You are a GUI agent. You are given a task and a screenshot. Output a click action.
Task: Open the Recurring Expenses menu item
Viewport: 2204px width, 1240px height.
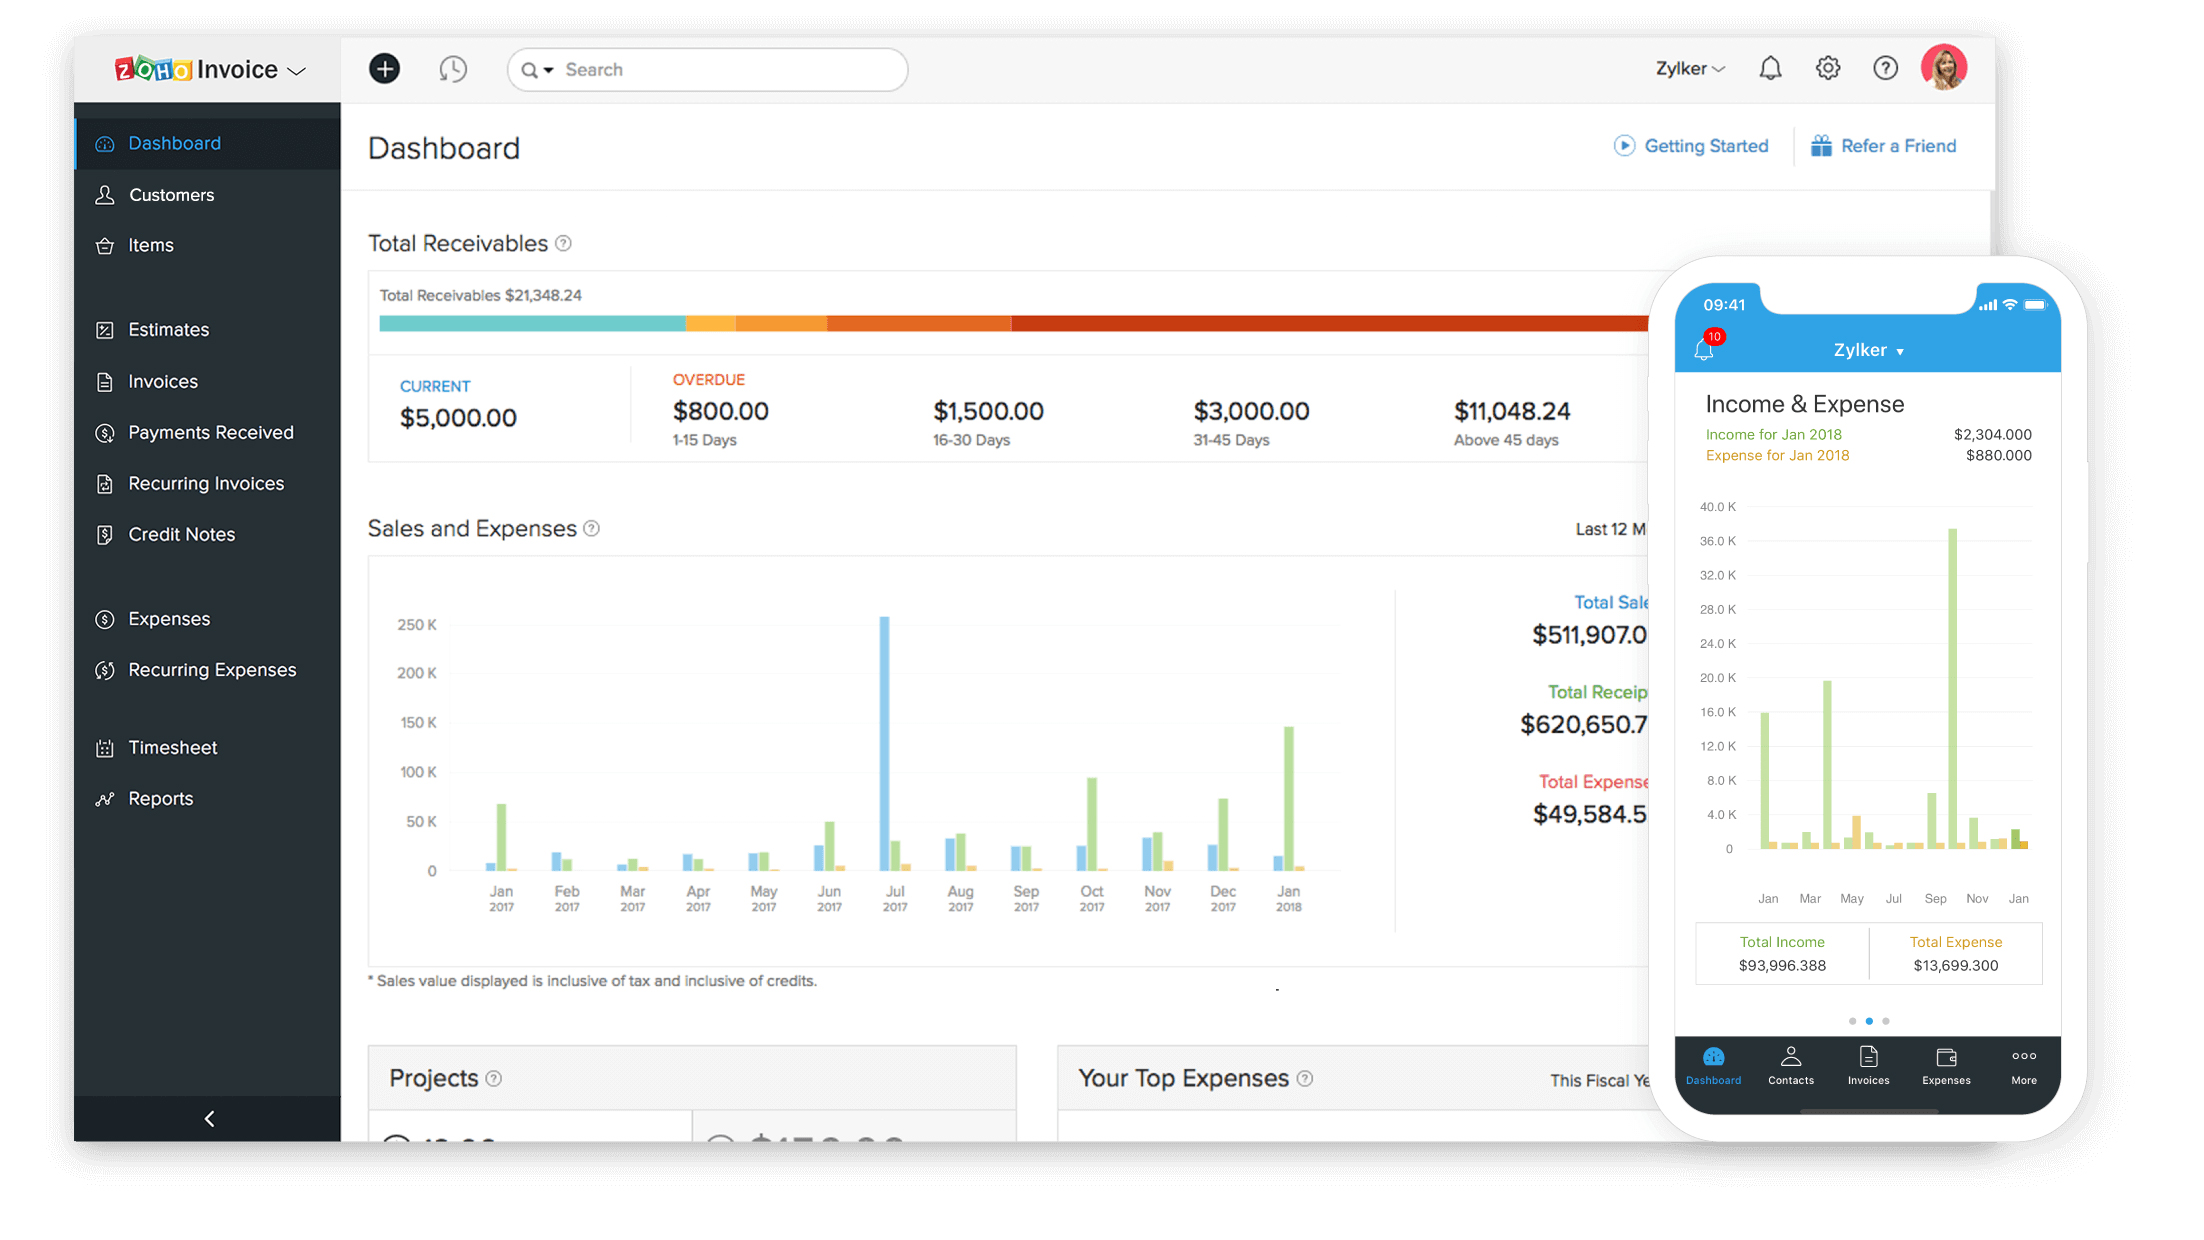click(210, 668)
